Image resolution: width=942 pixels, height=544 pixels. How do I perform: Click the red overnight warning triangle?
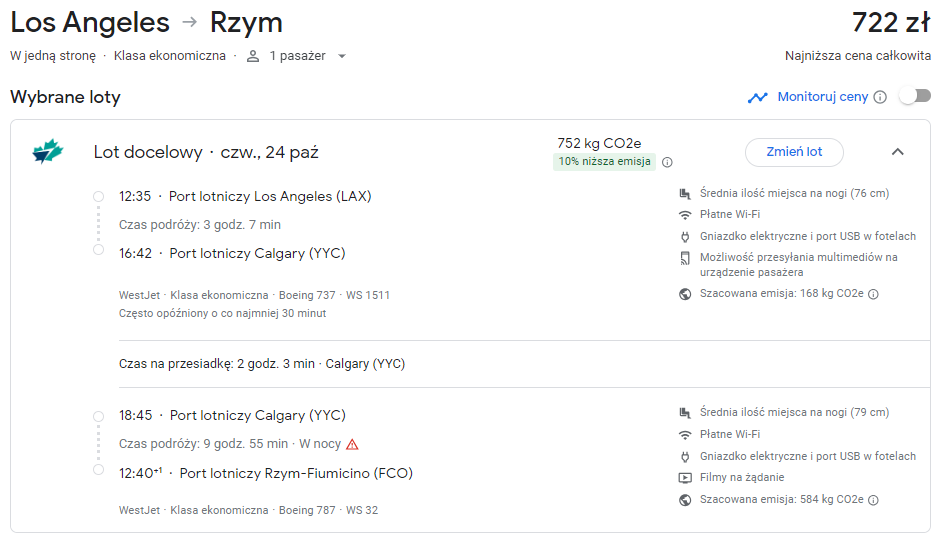(353, 444)
